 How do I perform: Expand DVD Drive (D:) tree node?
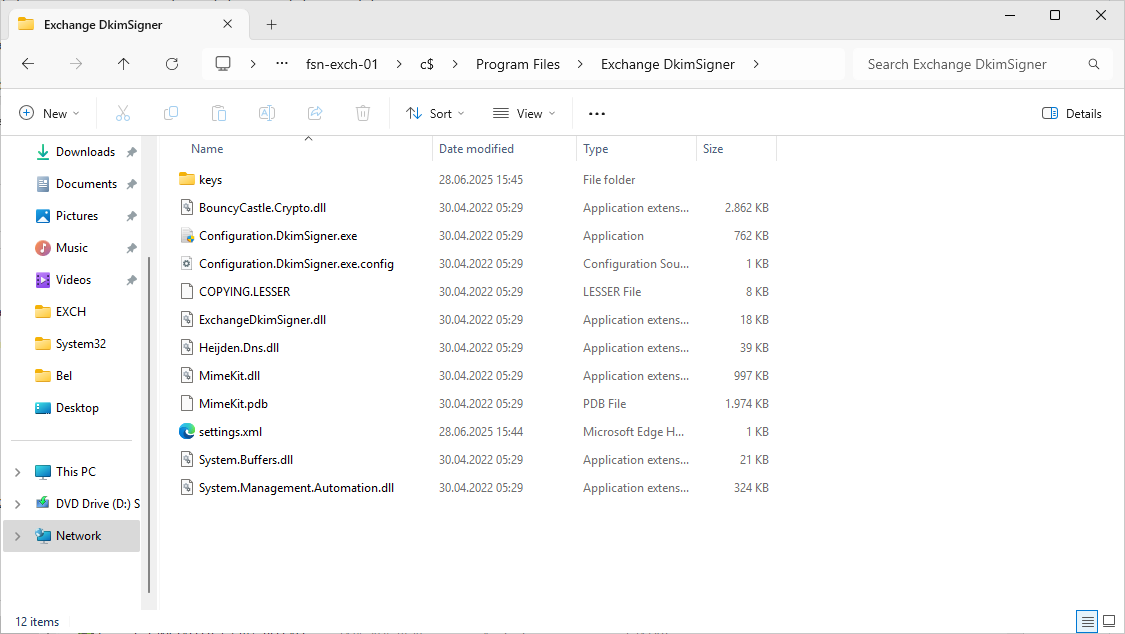point(18,504)
